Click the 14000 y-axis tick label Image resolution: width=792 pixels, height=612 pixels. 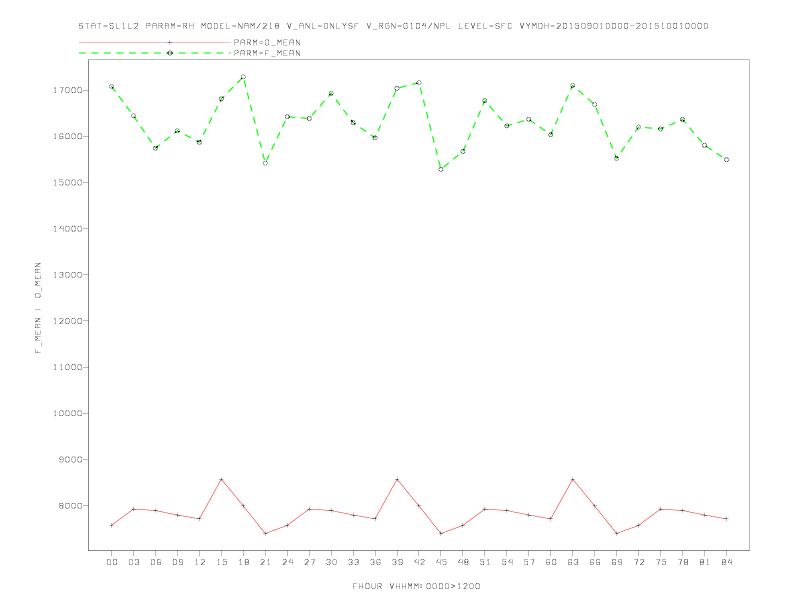67,229
